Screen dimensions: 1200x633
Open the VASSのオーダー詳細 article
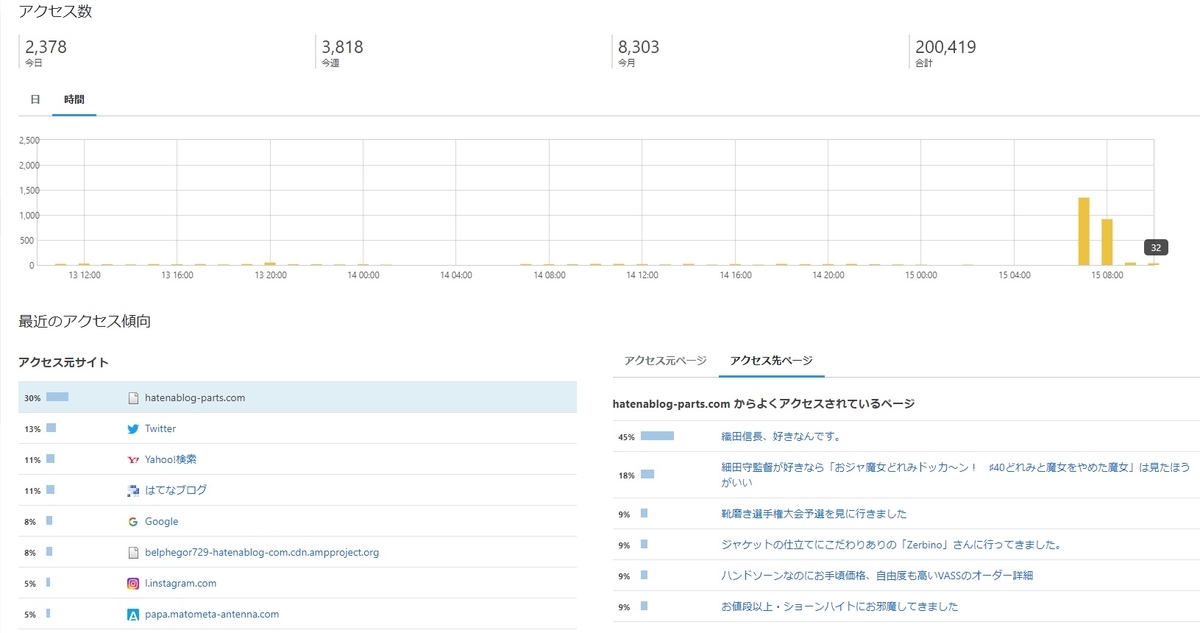[877, 576]
